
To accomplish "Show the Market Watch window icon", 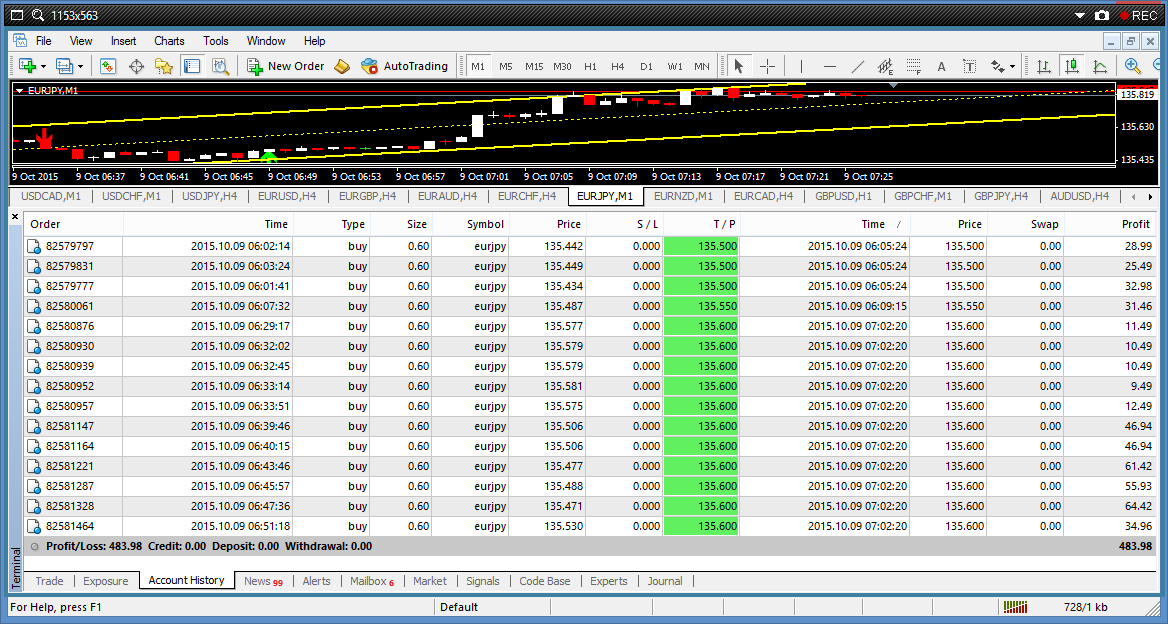I will point(108,66).
